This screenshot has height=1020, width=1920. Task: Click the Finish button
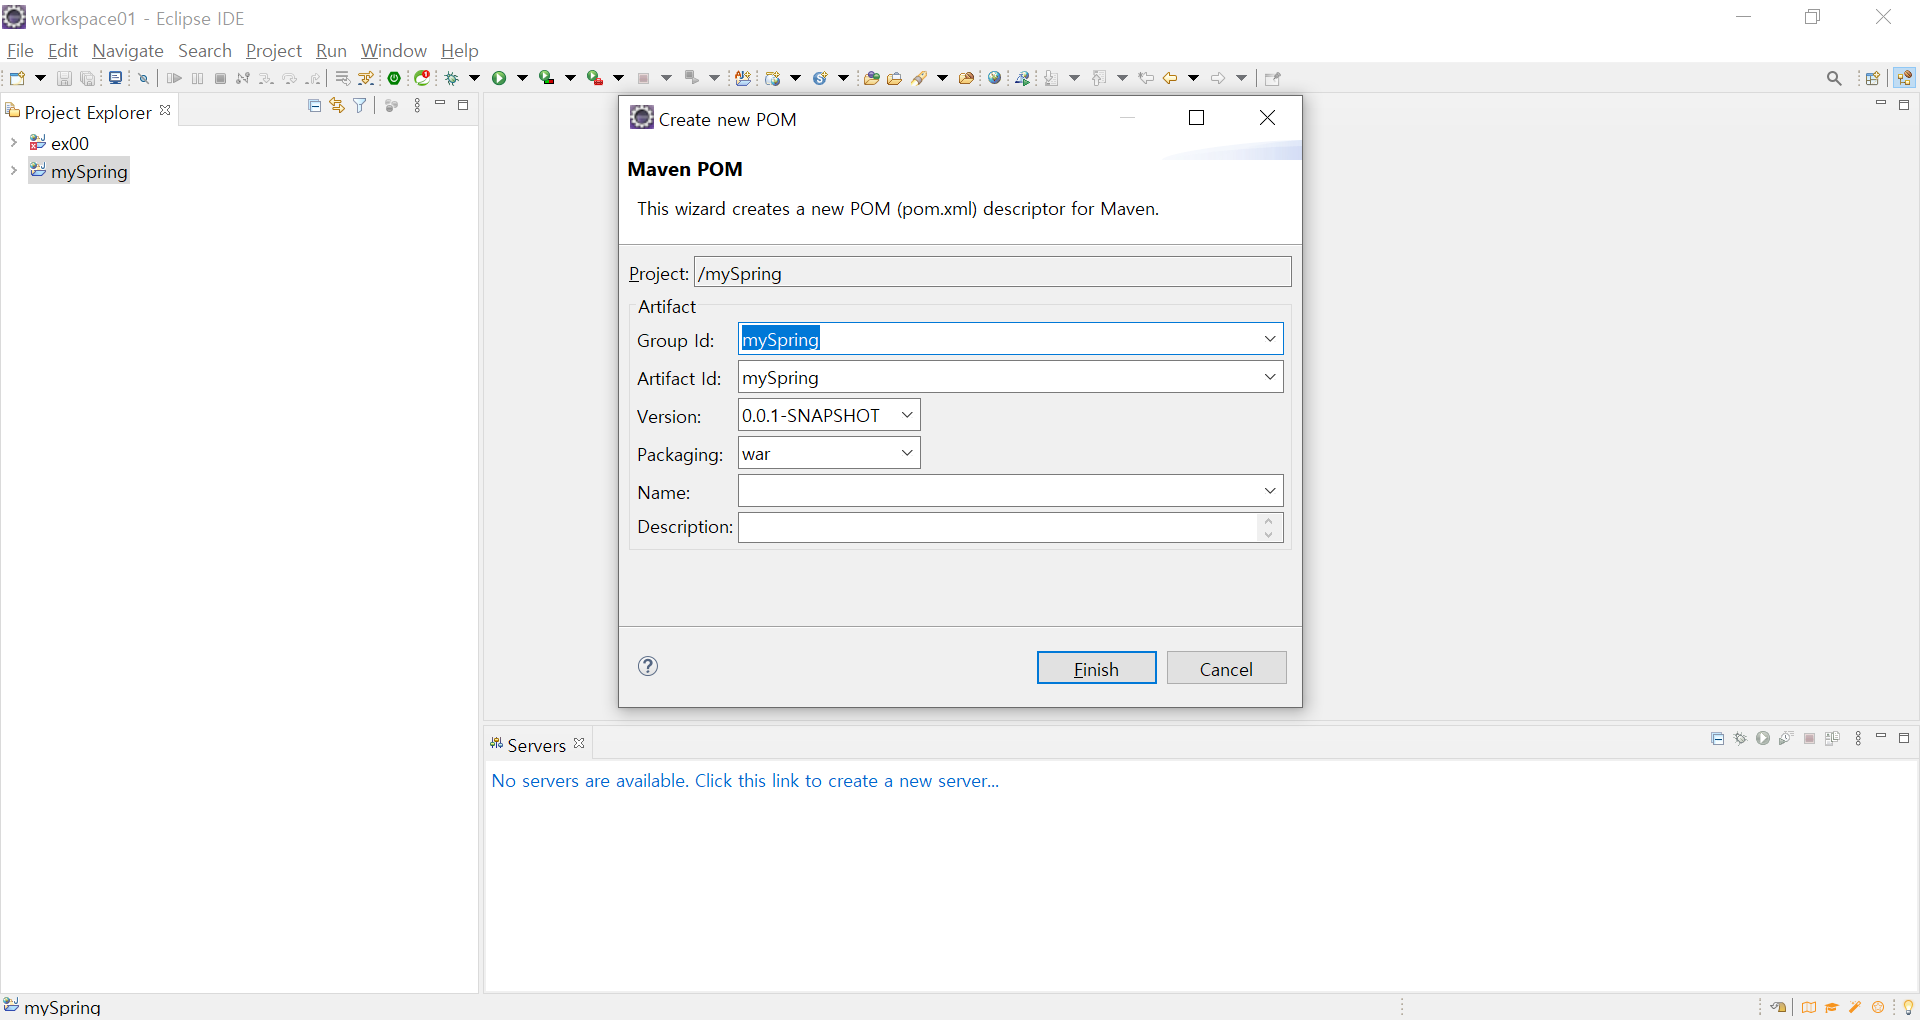click(1096, 668)
